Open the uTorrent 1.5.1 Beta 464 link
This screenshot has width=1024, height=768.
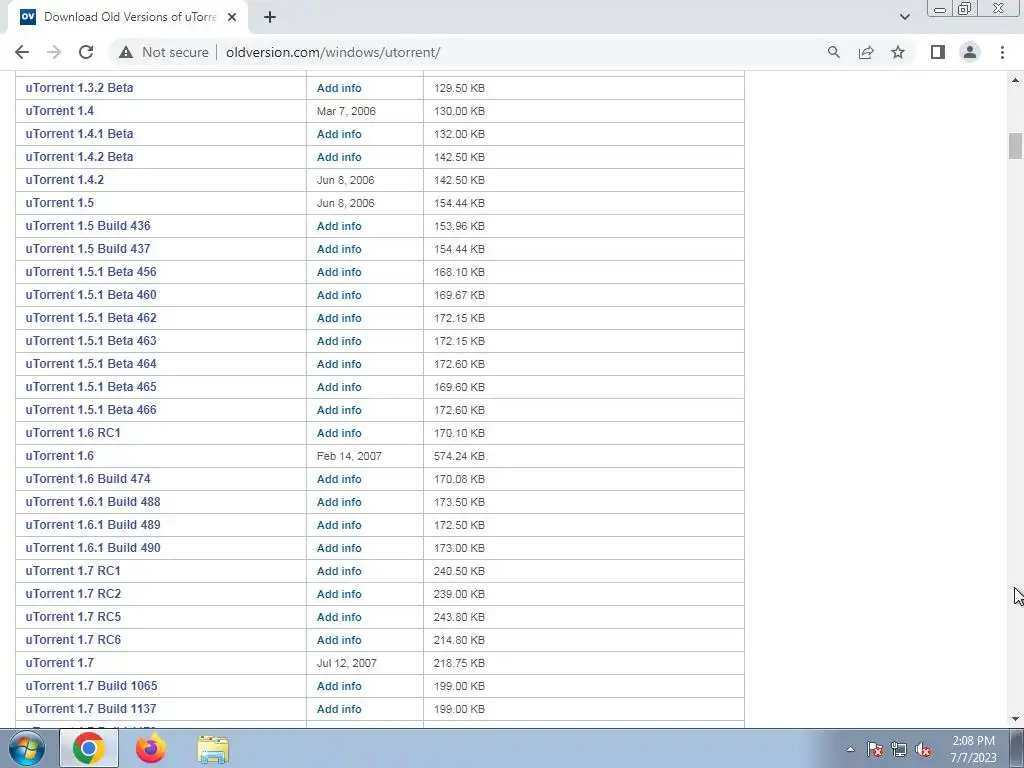[x=91, y=364]
